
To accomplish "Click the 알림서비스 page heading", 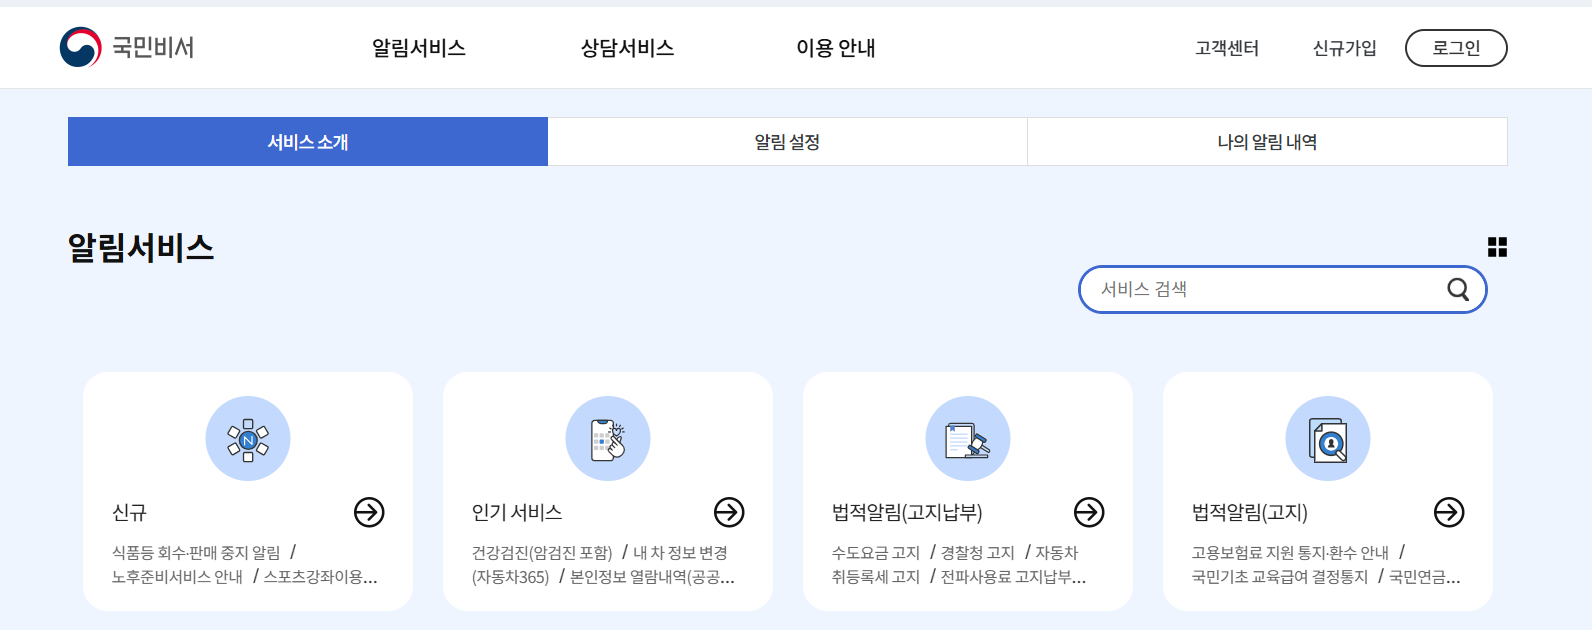I will click(x=141, y=247).
